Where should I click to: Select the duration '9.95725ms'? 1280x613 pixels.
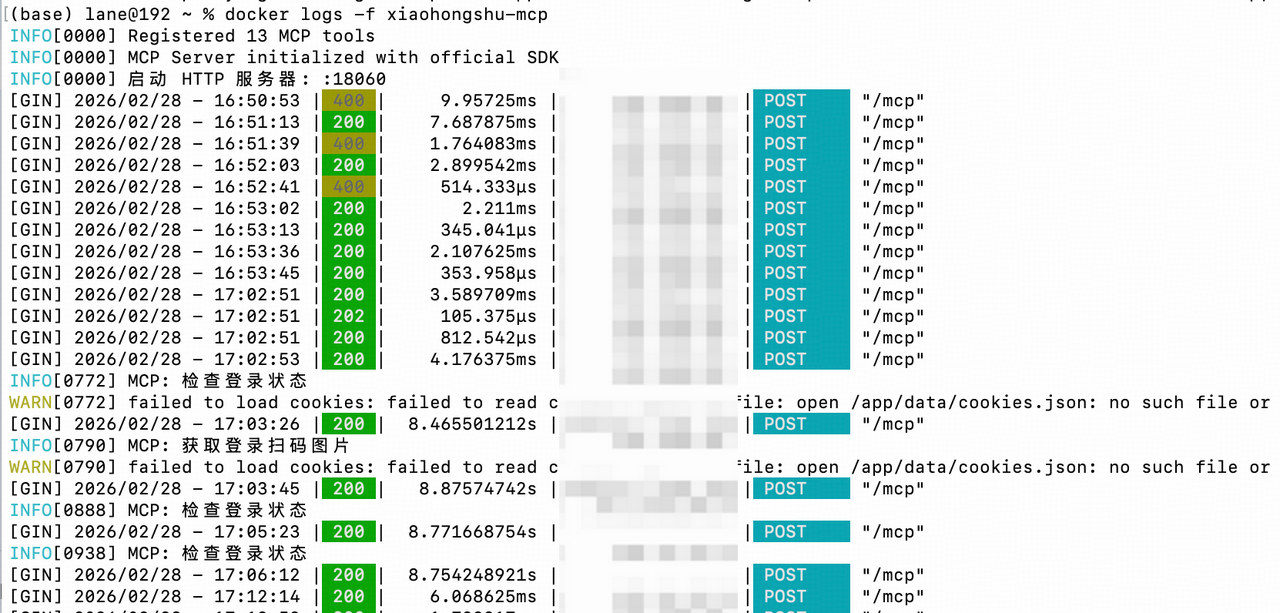click(488, 101)
